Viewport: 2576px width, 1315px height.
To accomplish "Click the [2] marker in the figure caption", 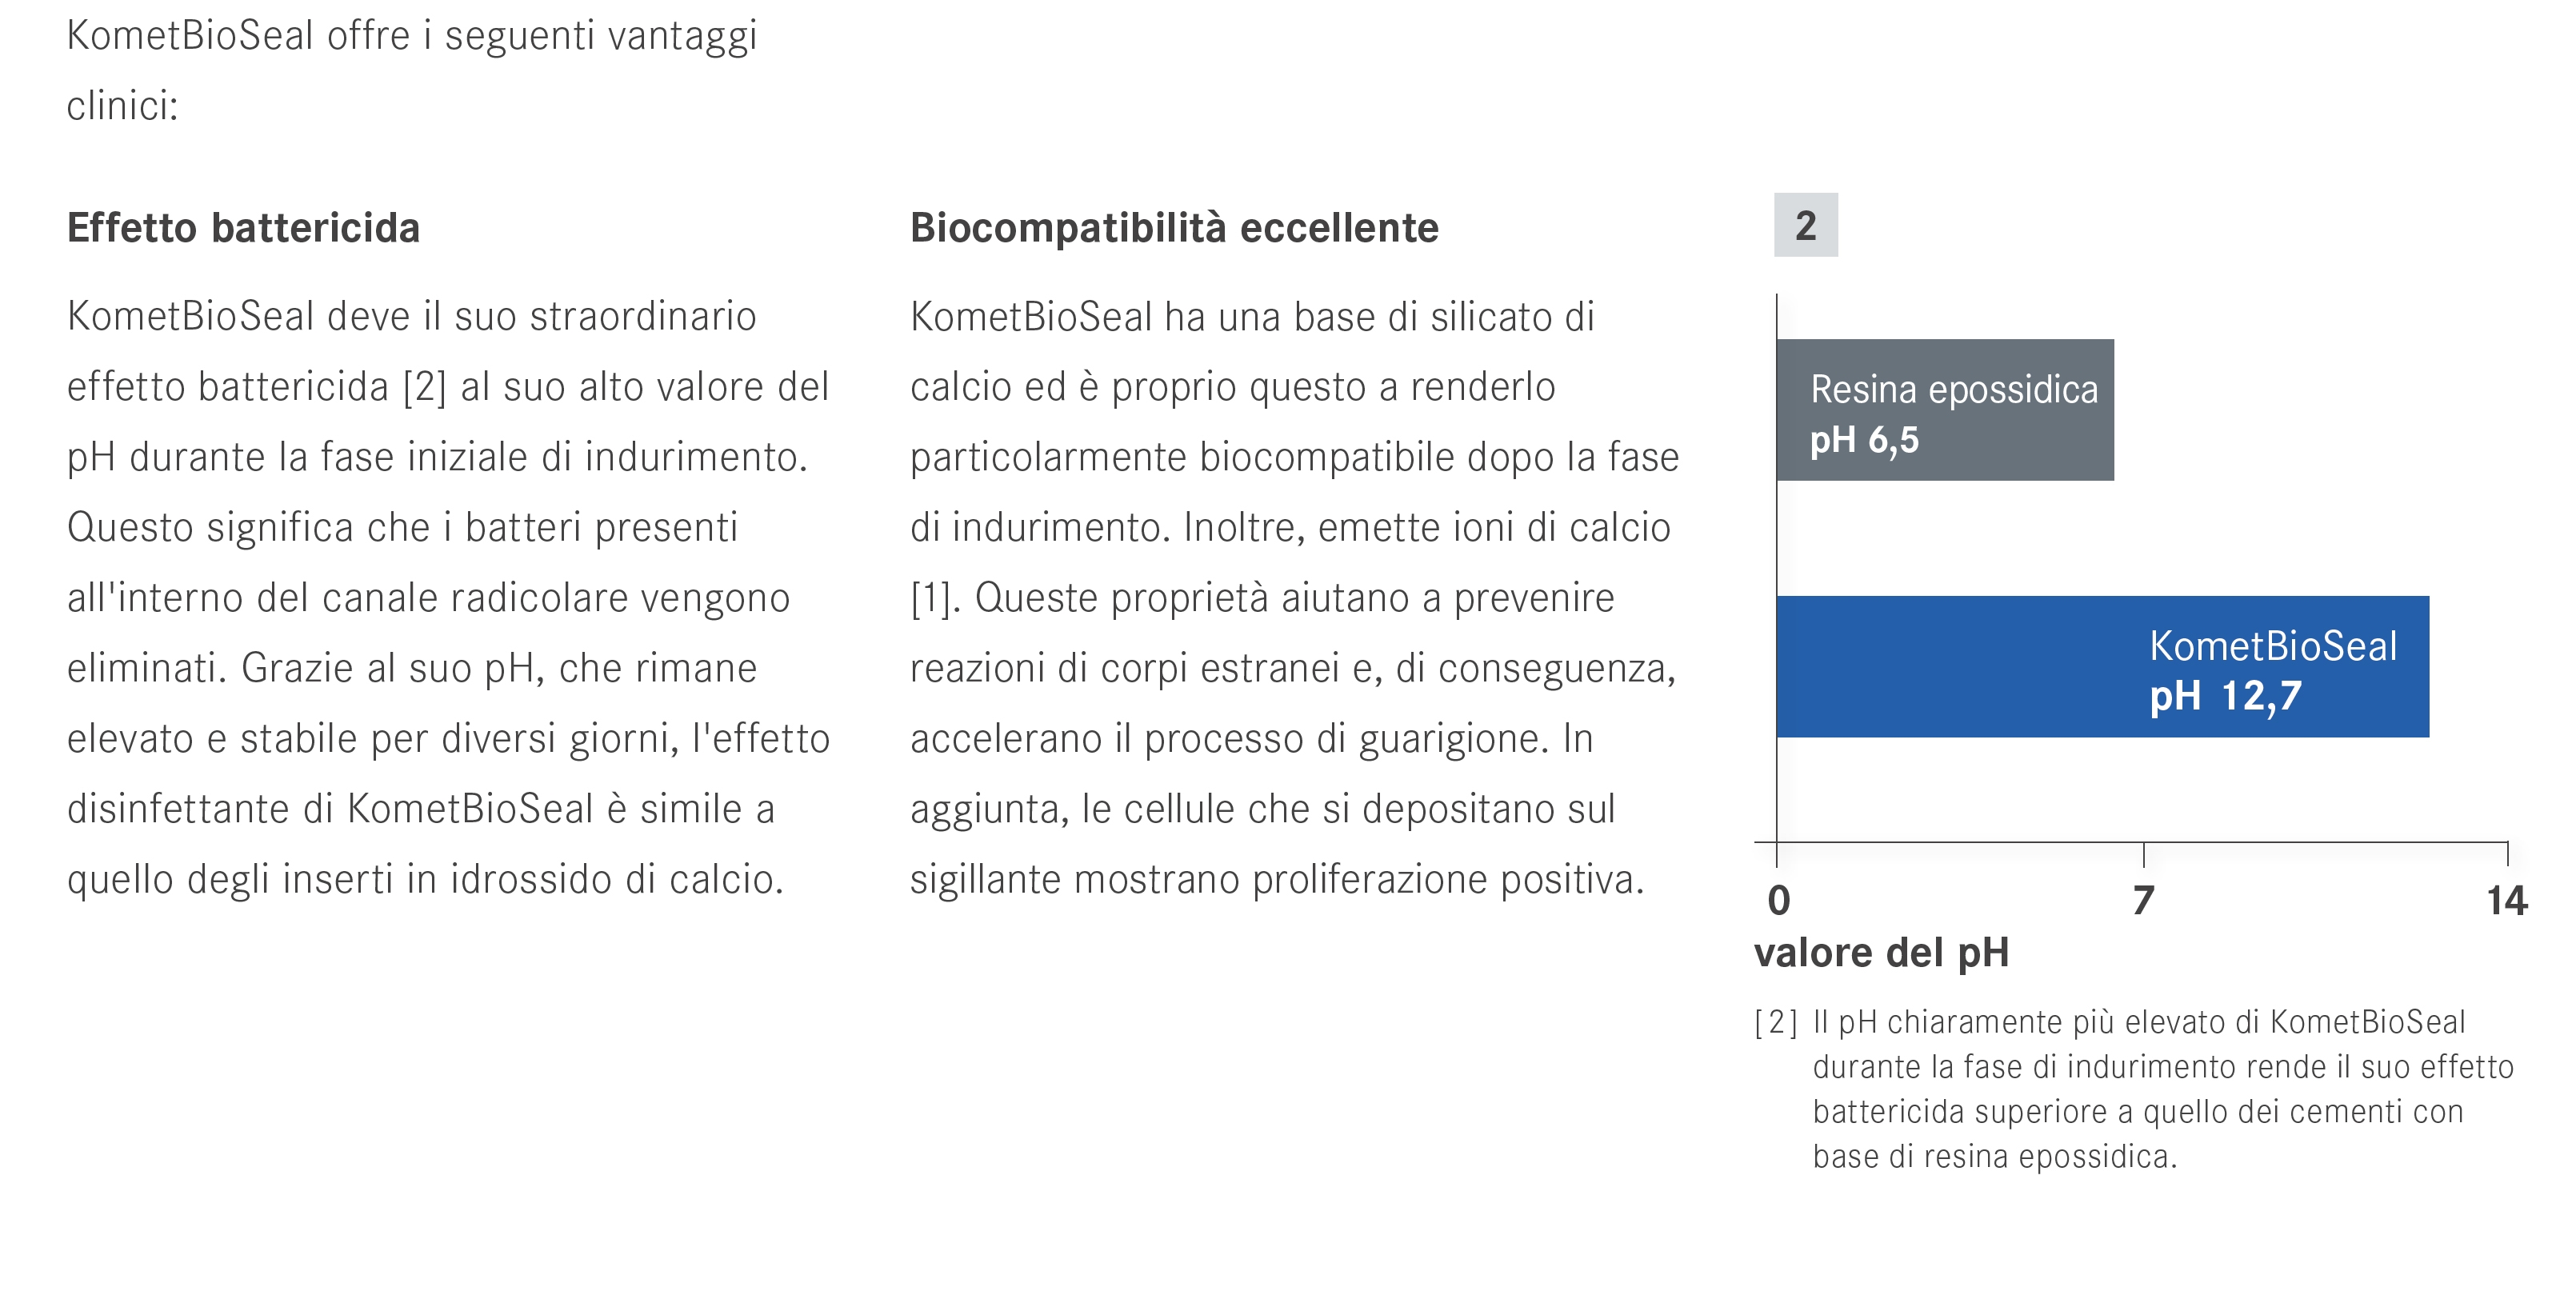I will pos(1776,1022).
